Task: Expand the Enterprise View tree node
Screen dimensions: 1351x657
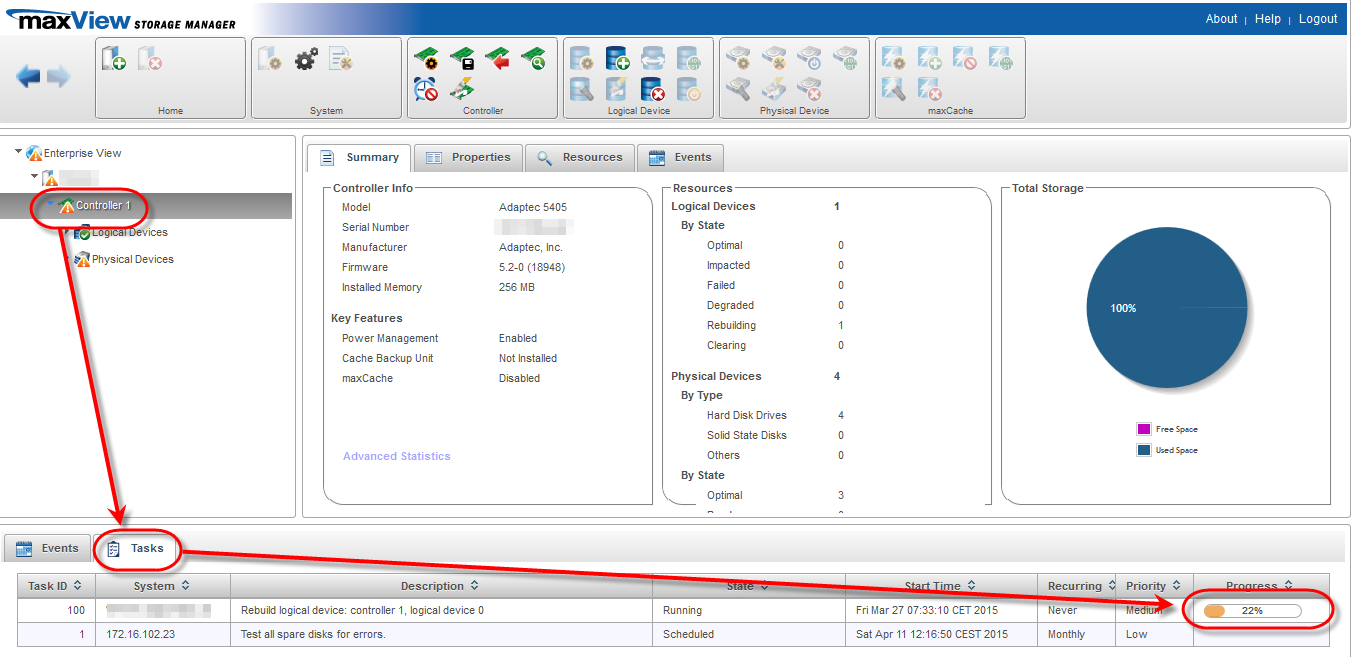Action: pos(18,153)
